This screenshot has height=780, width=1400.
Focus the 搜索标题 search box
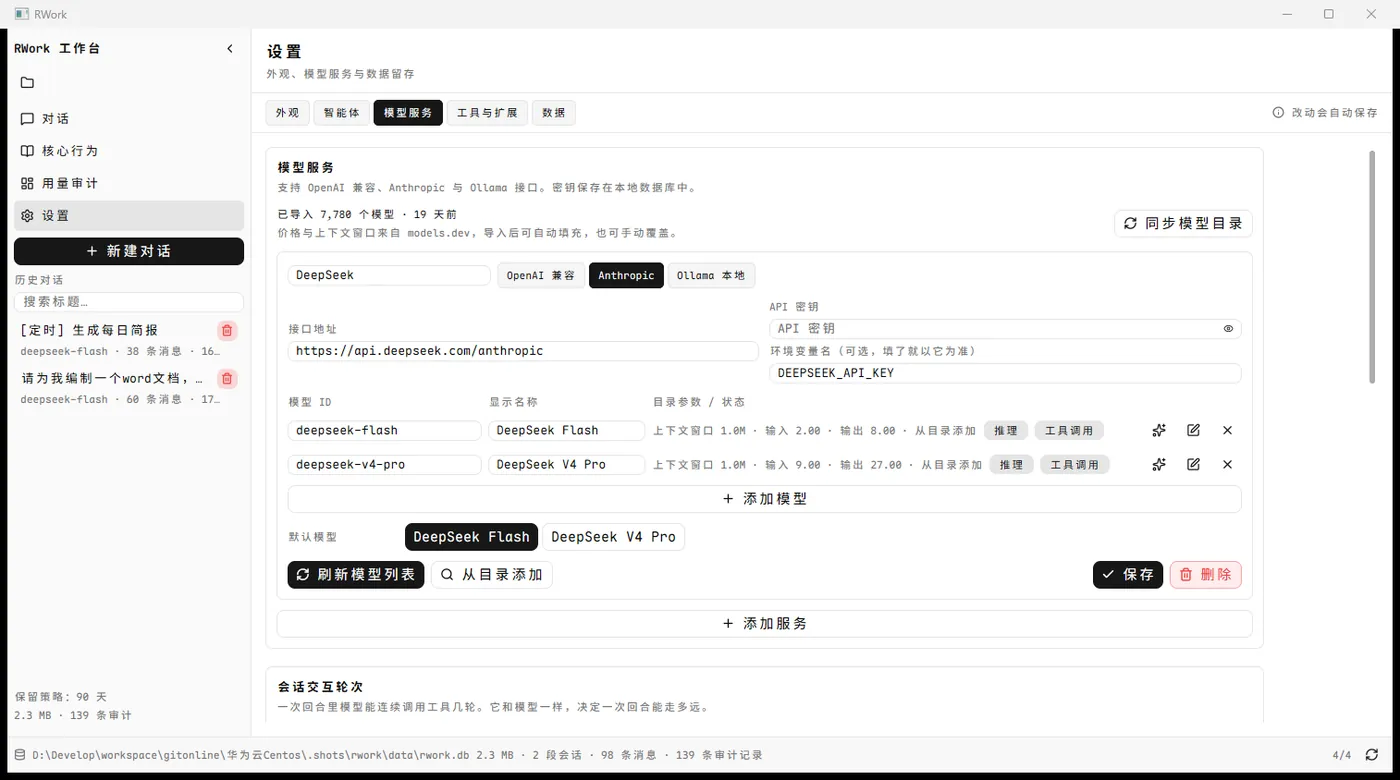click(x=129, y=302)
